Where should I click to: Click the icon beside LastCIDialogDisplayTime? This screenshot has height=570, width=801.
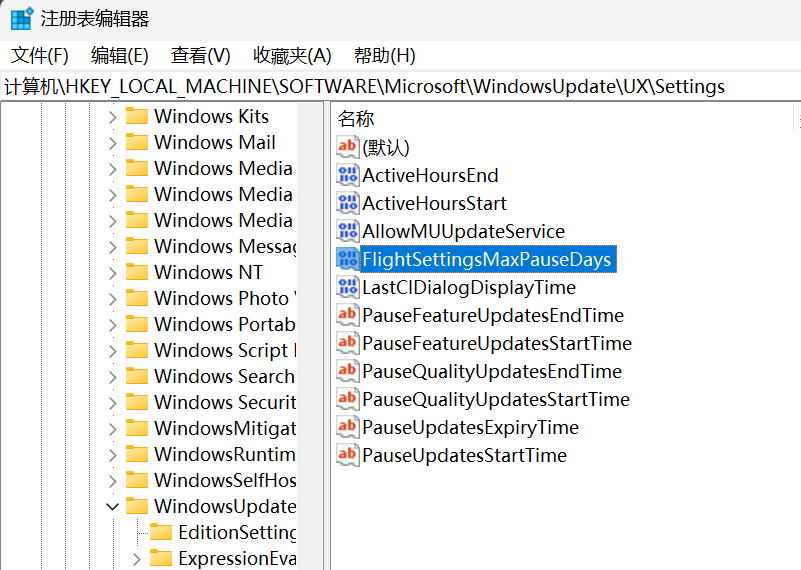(x=347, y=287)
